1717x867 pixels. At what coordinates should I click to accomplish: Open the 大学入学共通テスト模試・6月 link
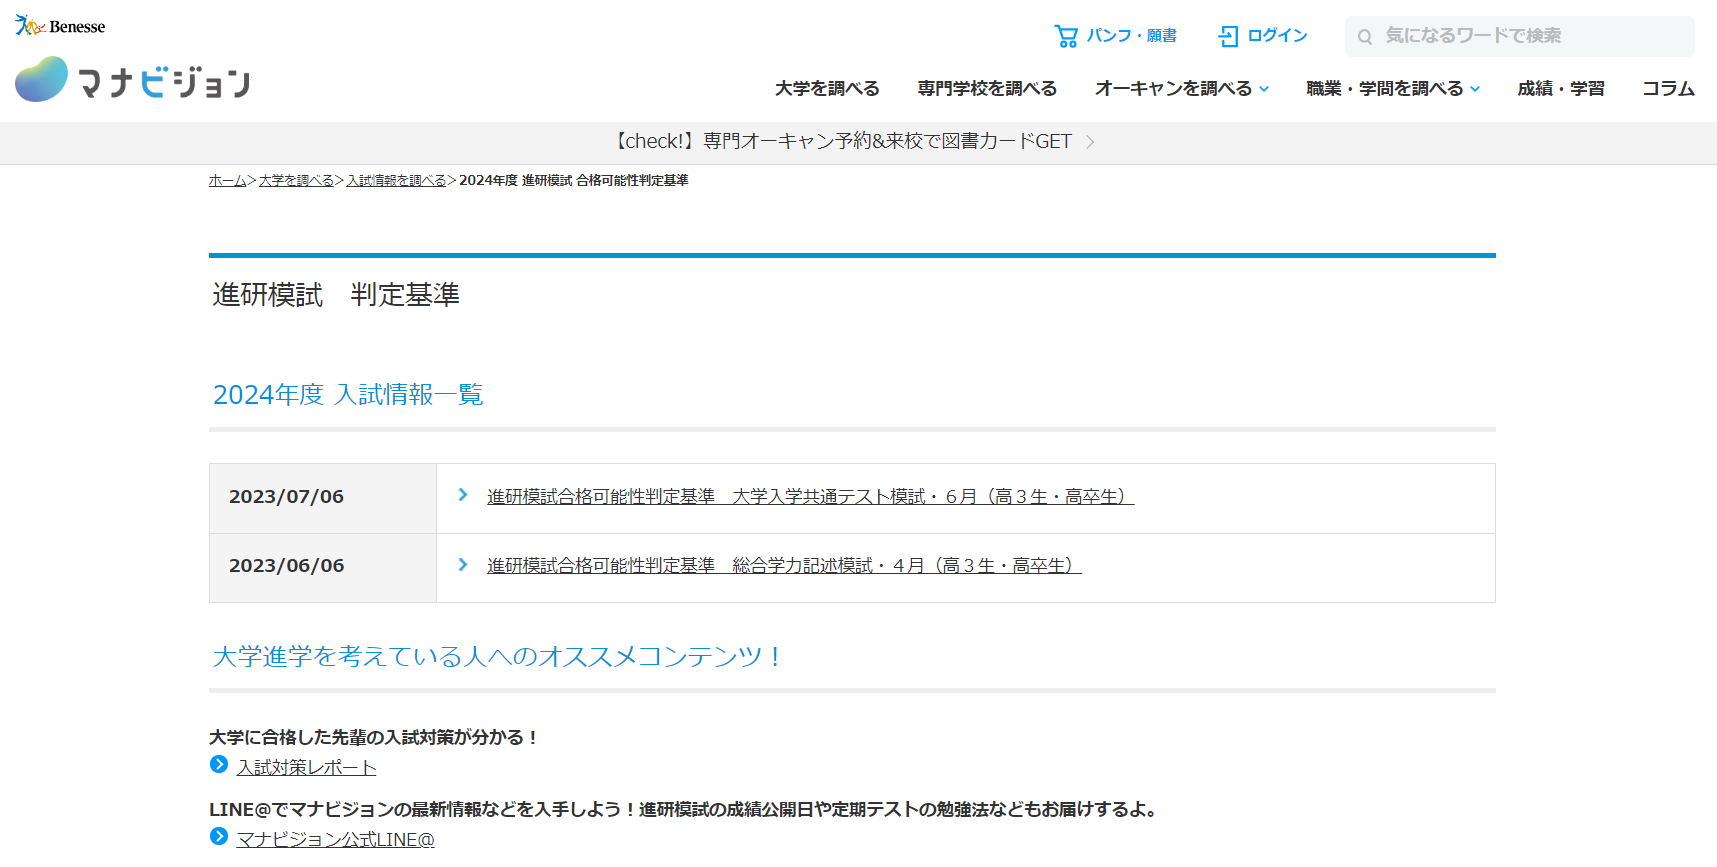tap(810, 497)
